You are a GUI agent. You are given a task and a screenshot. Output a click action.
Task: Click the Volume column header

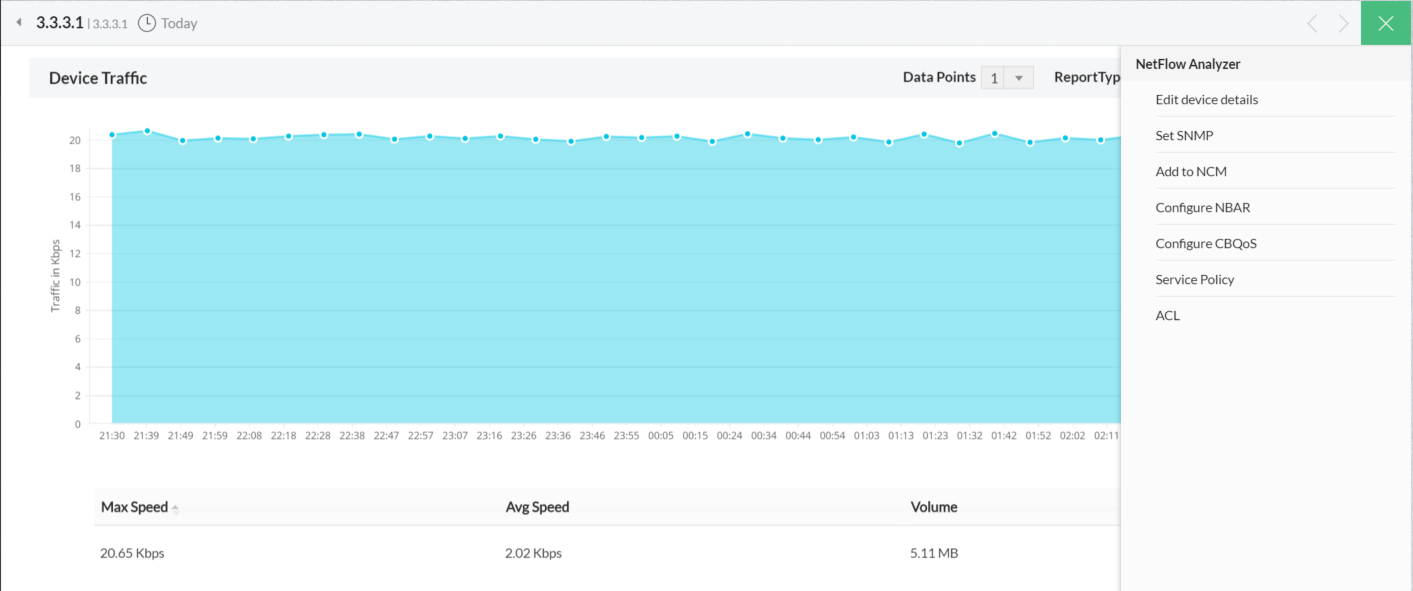tap(933, 507)
